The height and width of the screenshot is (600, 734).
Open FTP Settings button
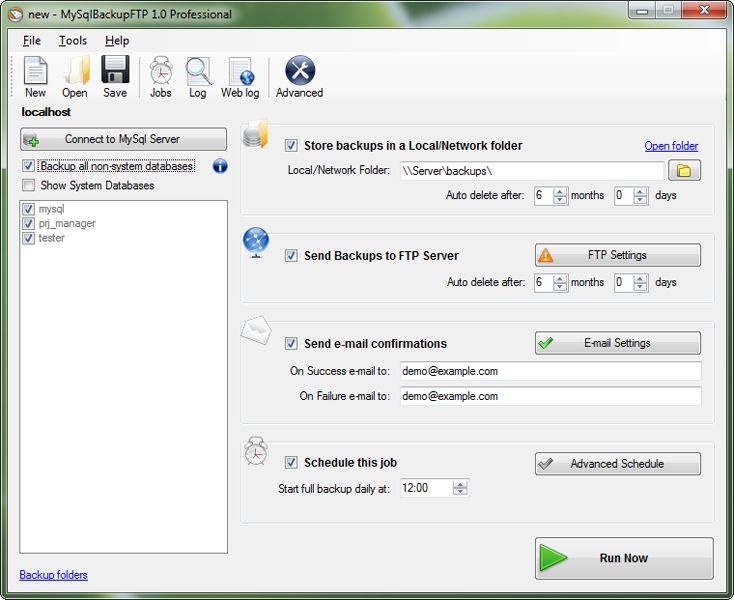pos(618,255)
